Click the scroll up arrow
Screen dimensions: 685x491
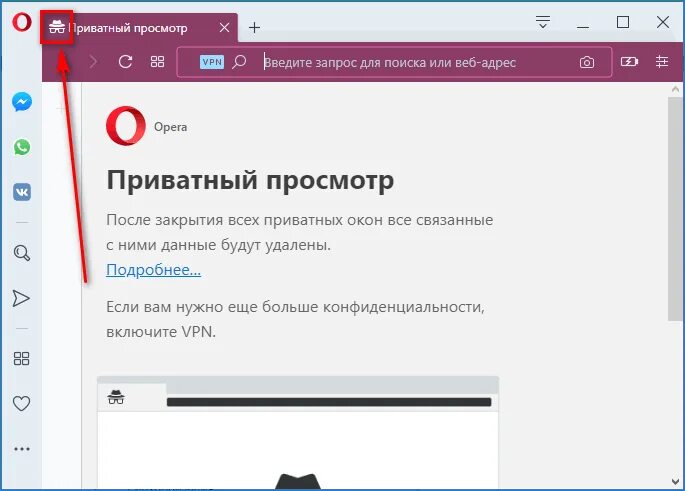[x=675, y=89]
